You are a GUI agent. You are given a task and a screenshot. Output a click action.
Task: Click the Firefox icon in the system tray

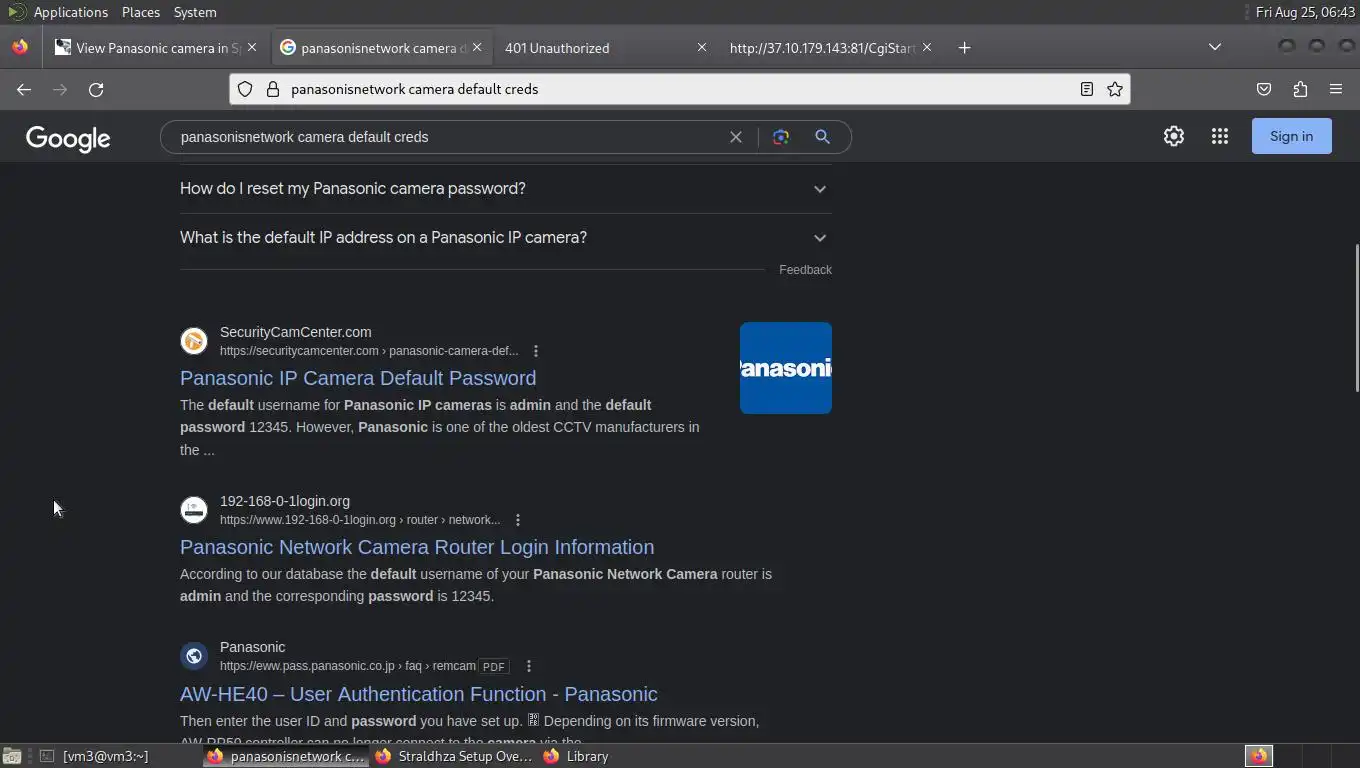click(x=1259, y=756)
